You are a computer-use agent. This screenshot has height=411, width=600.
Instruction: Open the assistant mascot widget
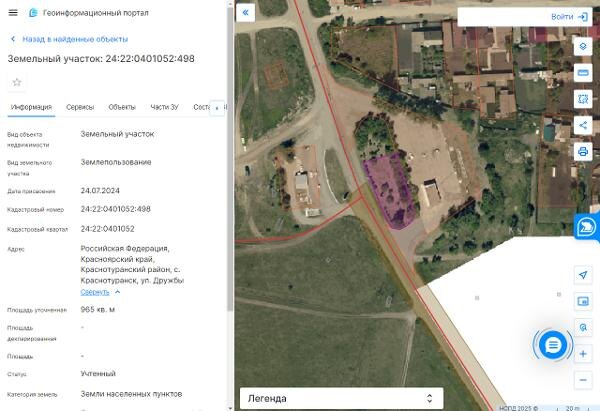[x=586, y=227]
